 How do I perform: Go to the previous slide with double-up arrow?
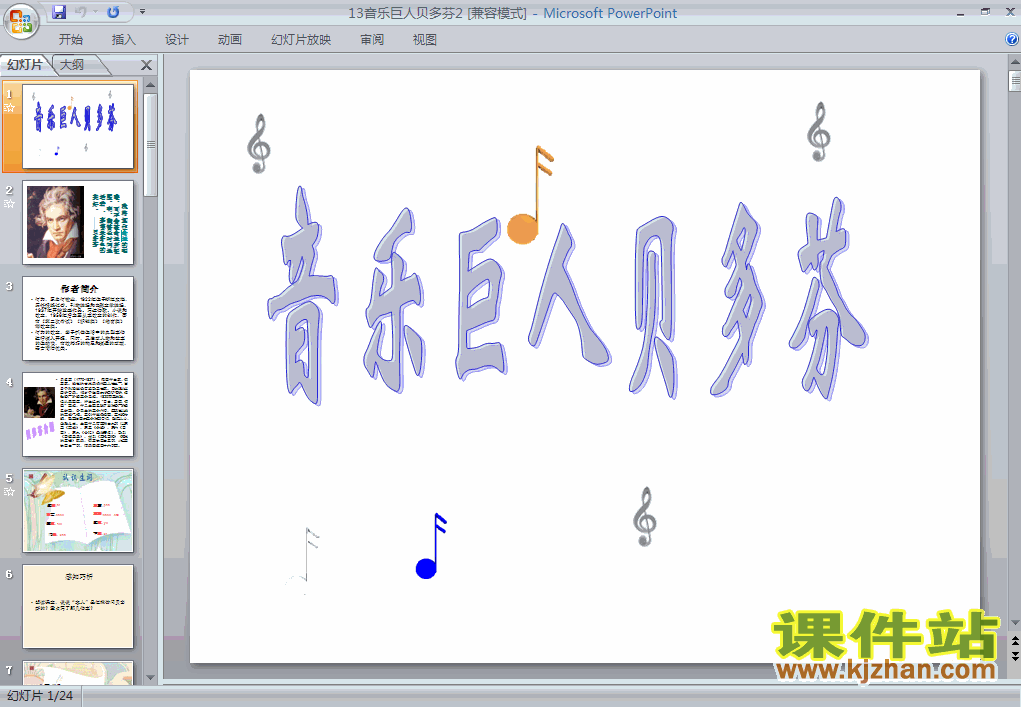point(1014,641)
